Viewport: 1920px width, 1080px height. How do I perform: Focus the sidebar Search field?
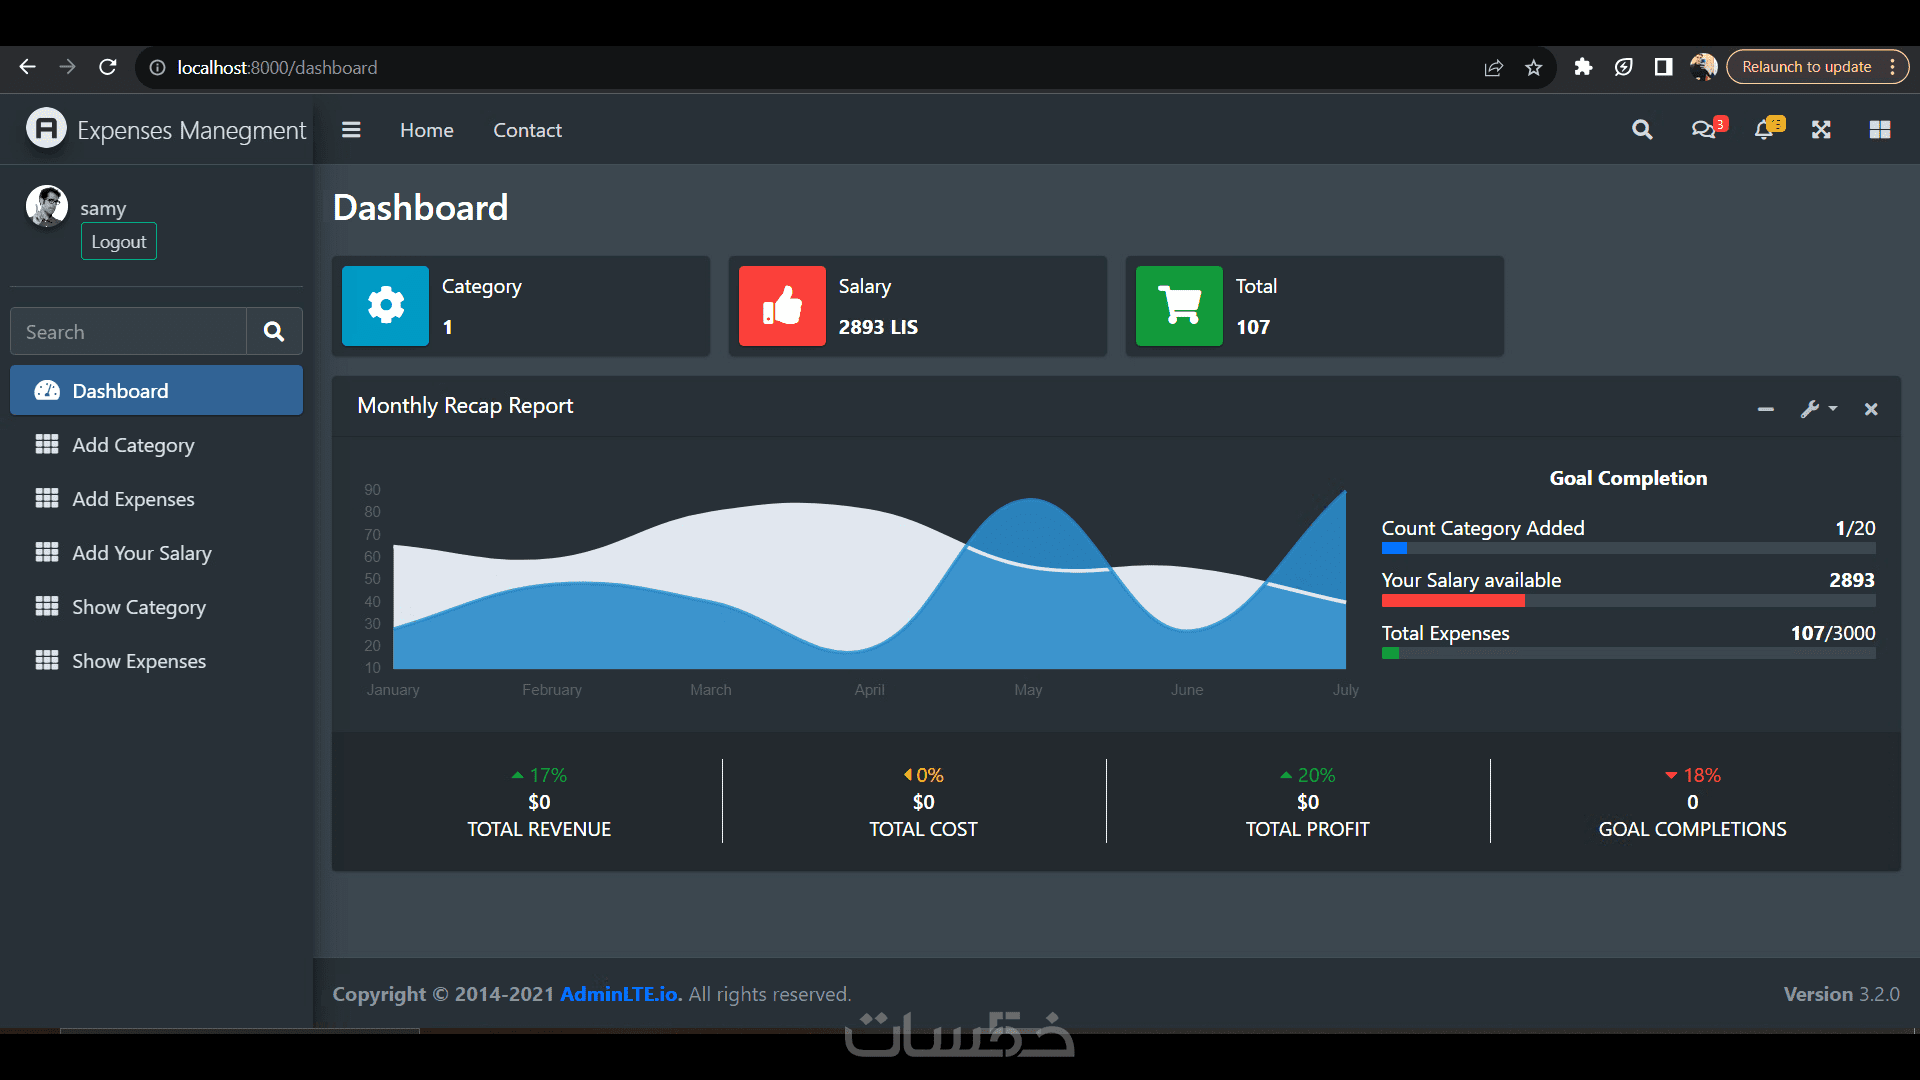pyautogui.click(x=130, y=332)
